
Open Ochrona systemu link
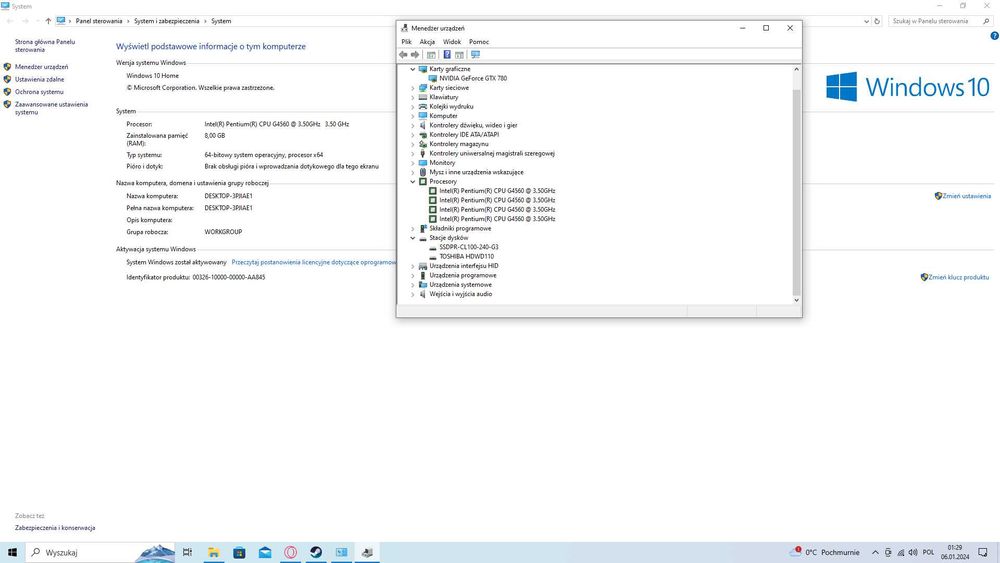coord(39,92)
